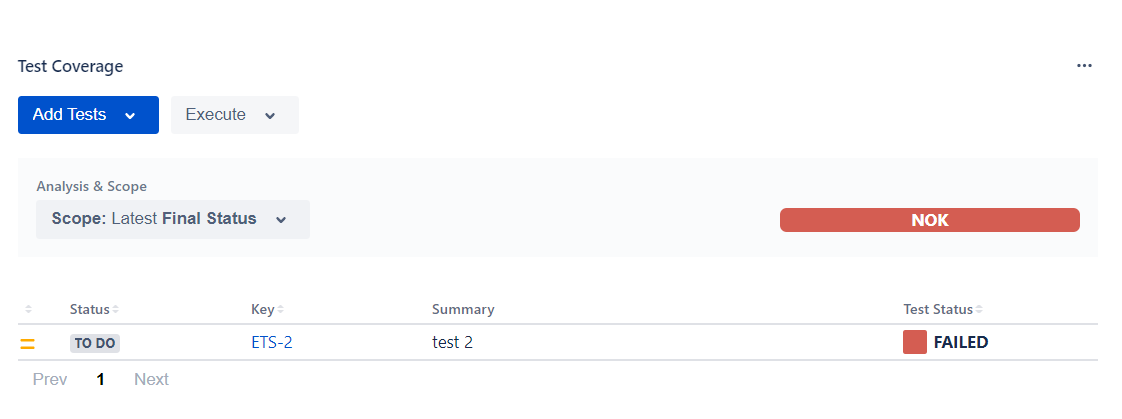Screen dimensions: 1122x419
Task: Go to the Prev page
Action: 50,380
